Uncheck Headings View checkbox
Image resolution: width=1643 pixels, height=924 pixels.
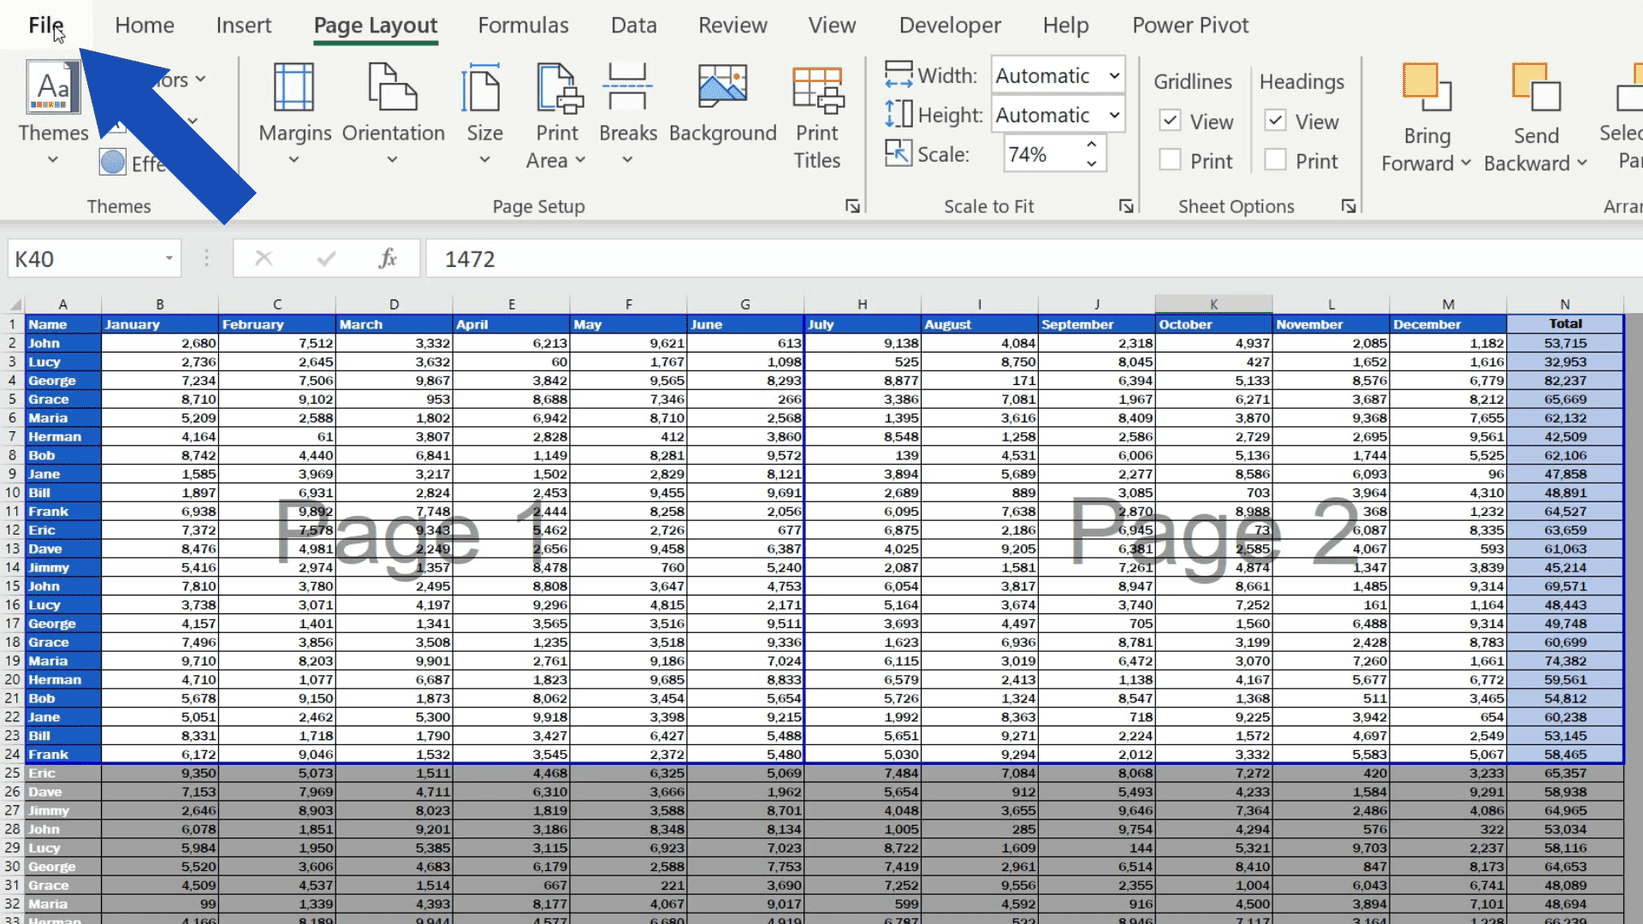pos(1275,121)
